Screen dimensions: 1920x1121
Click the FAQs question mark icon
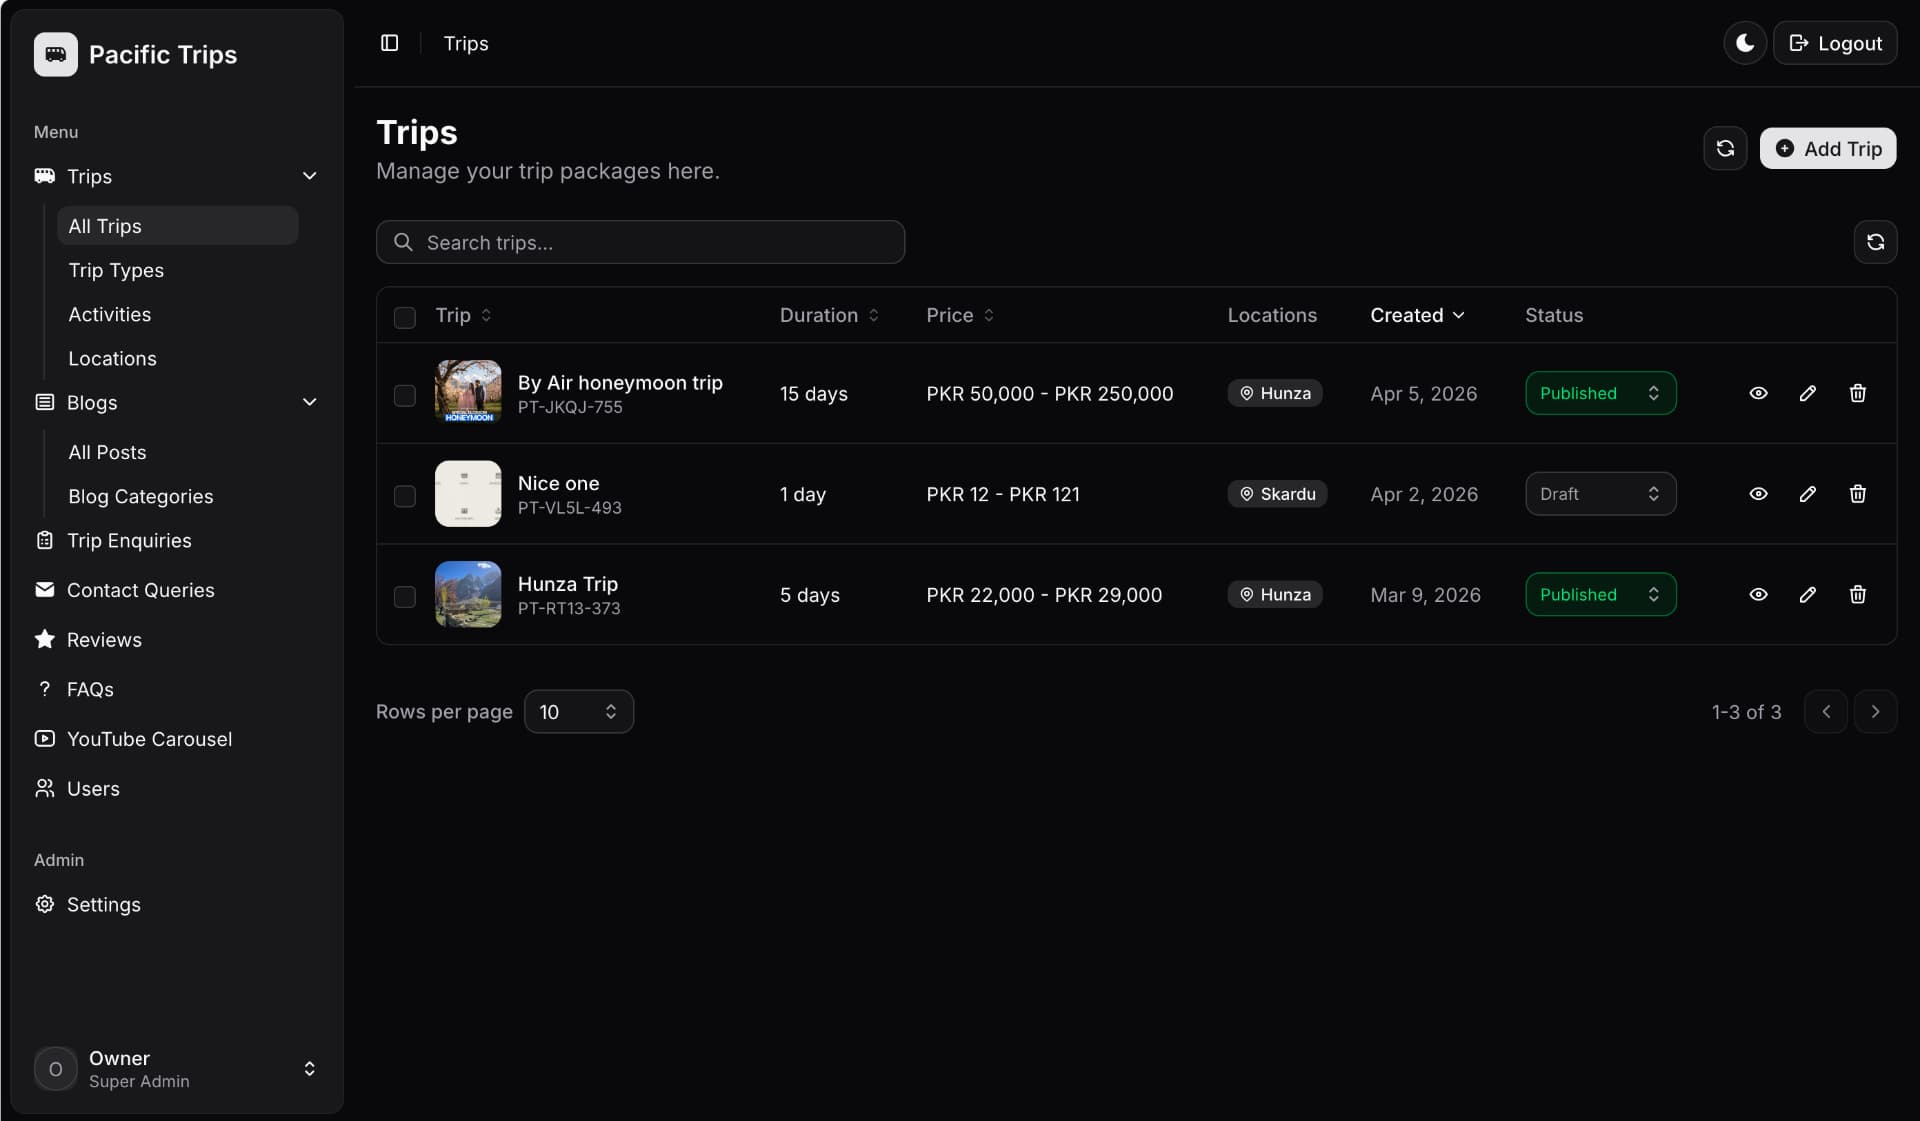pos(45,689)
